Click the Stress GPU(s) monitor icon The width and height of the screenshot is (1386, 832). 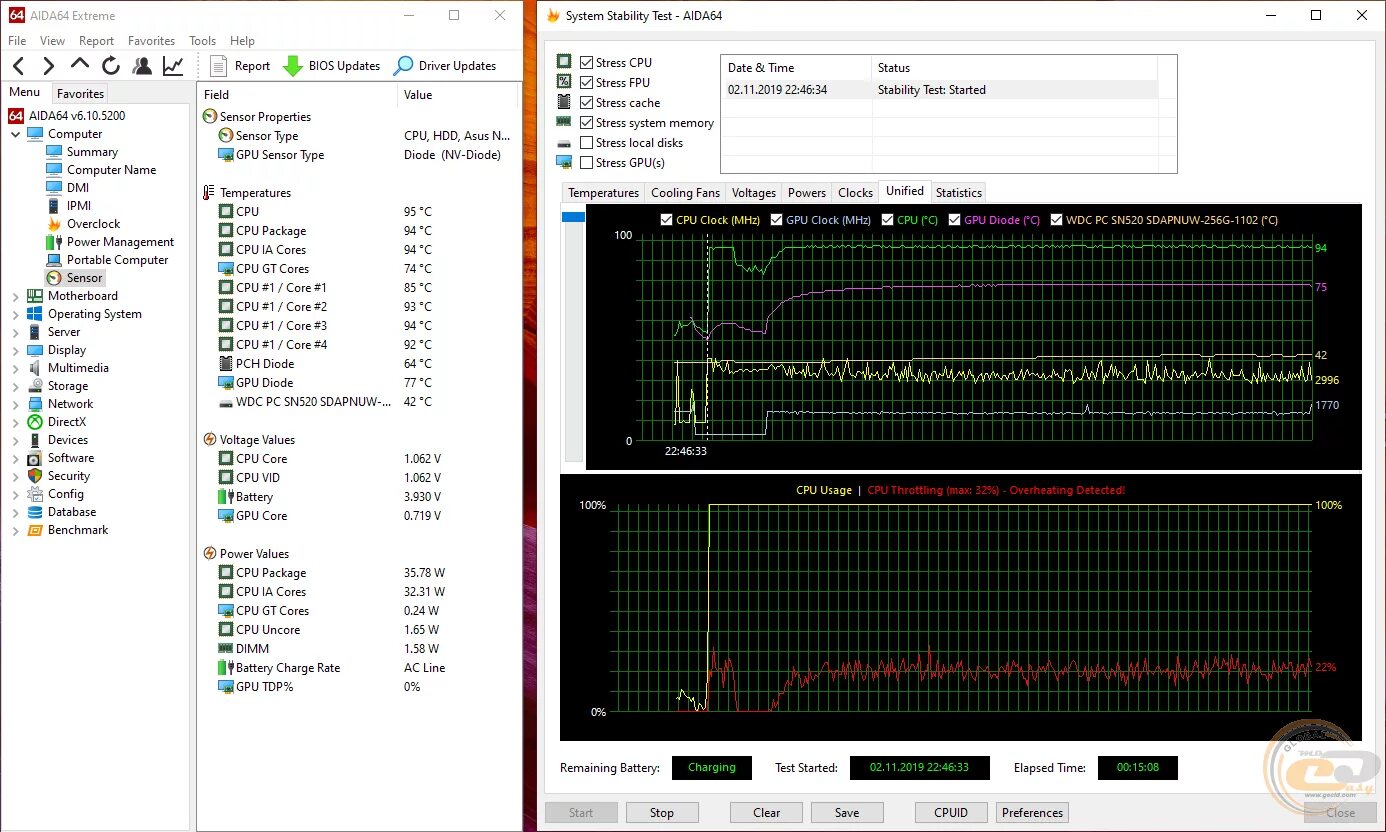click(x=564, y=163)
